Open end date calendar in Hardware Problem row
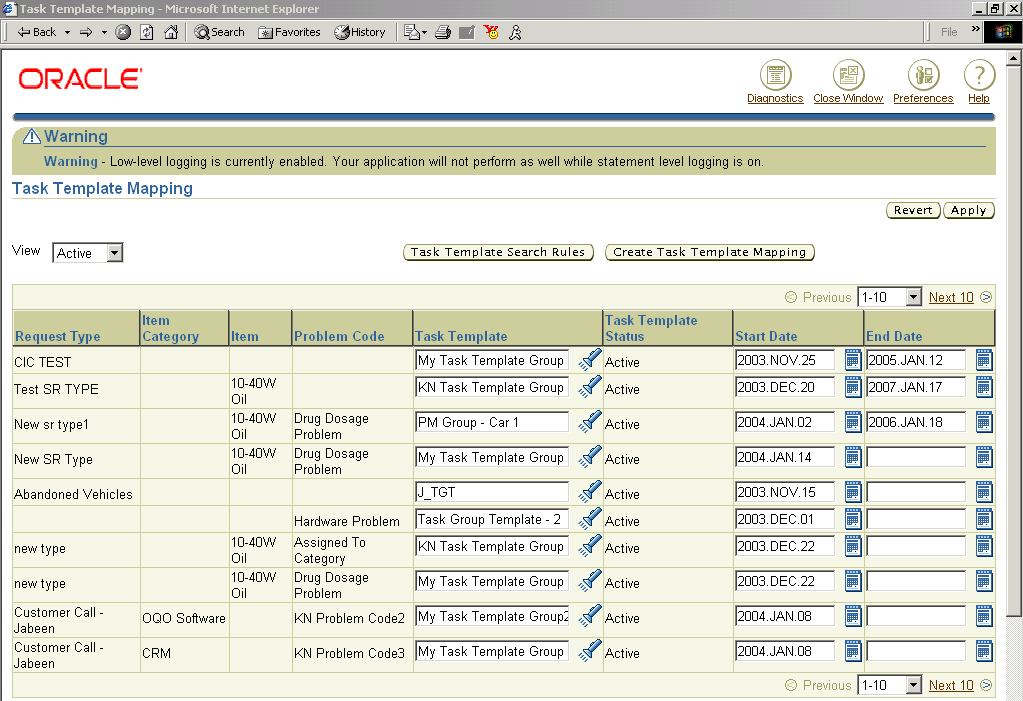 [985, 520]
